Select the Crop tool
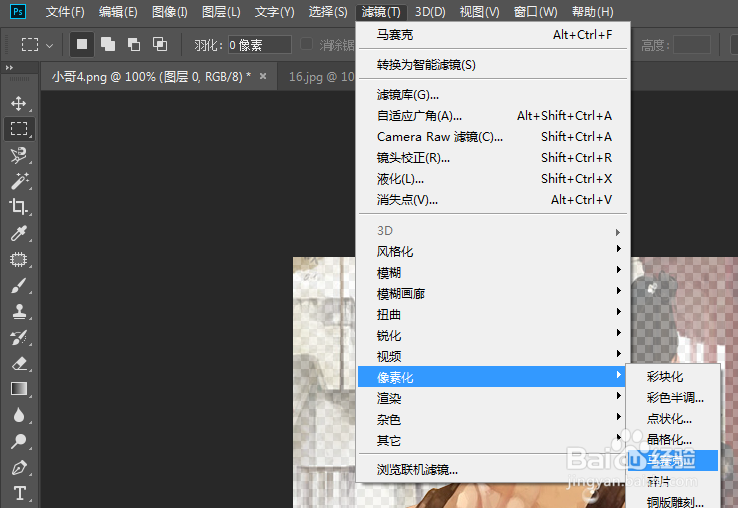Image resolution: width=738 pixels, height=508 pixels. tap(19, 207)
